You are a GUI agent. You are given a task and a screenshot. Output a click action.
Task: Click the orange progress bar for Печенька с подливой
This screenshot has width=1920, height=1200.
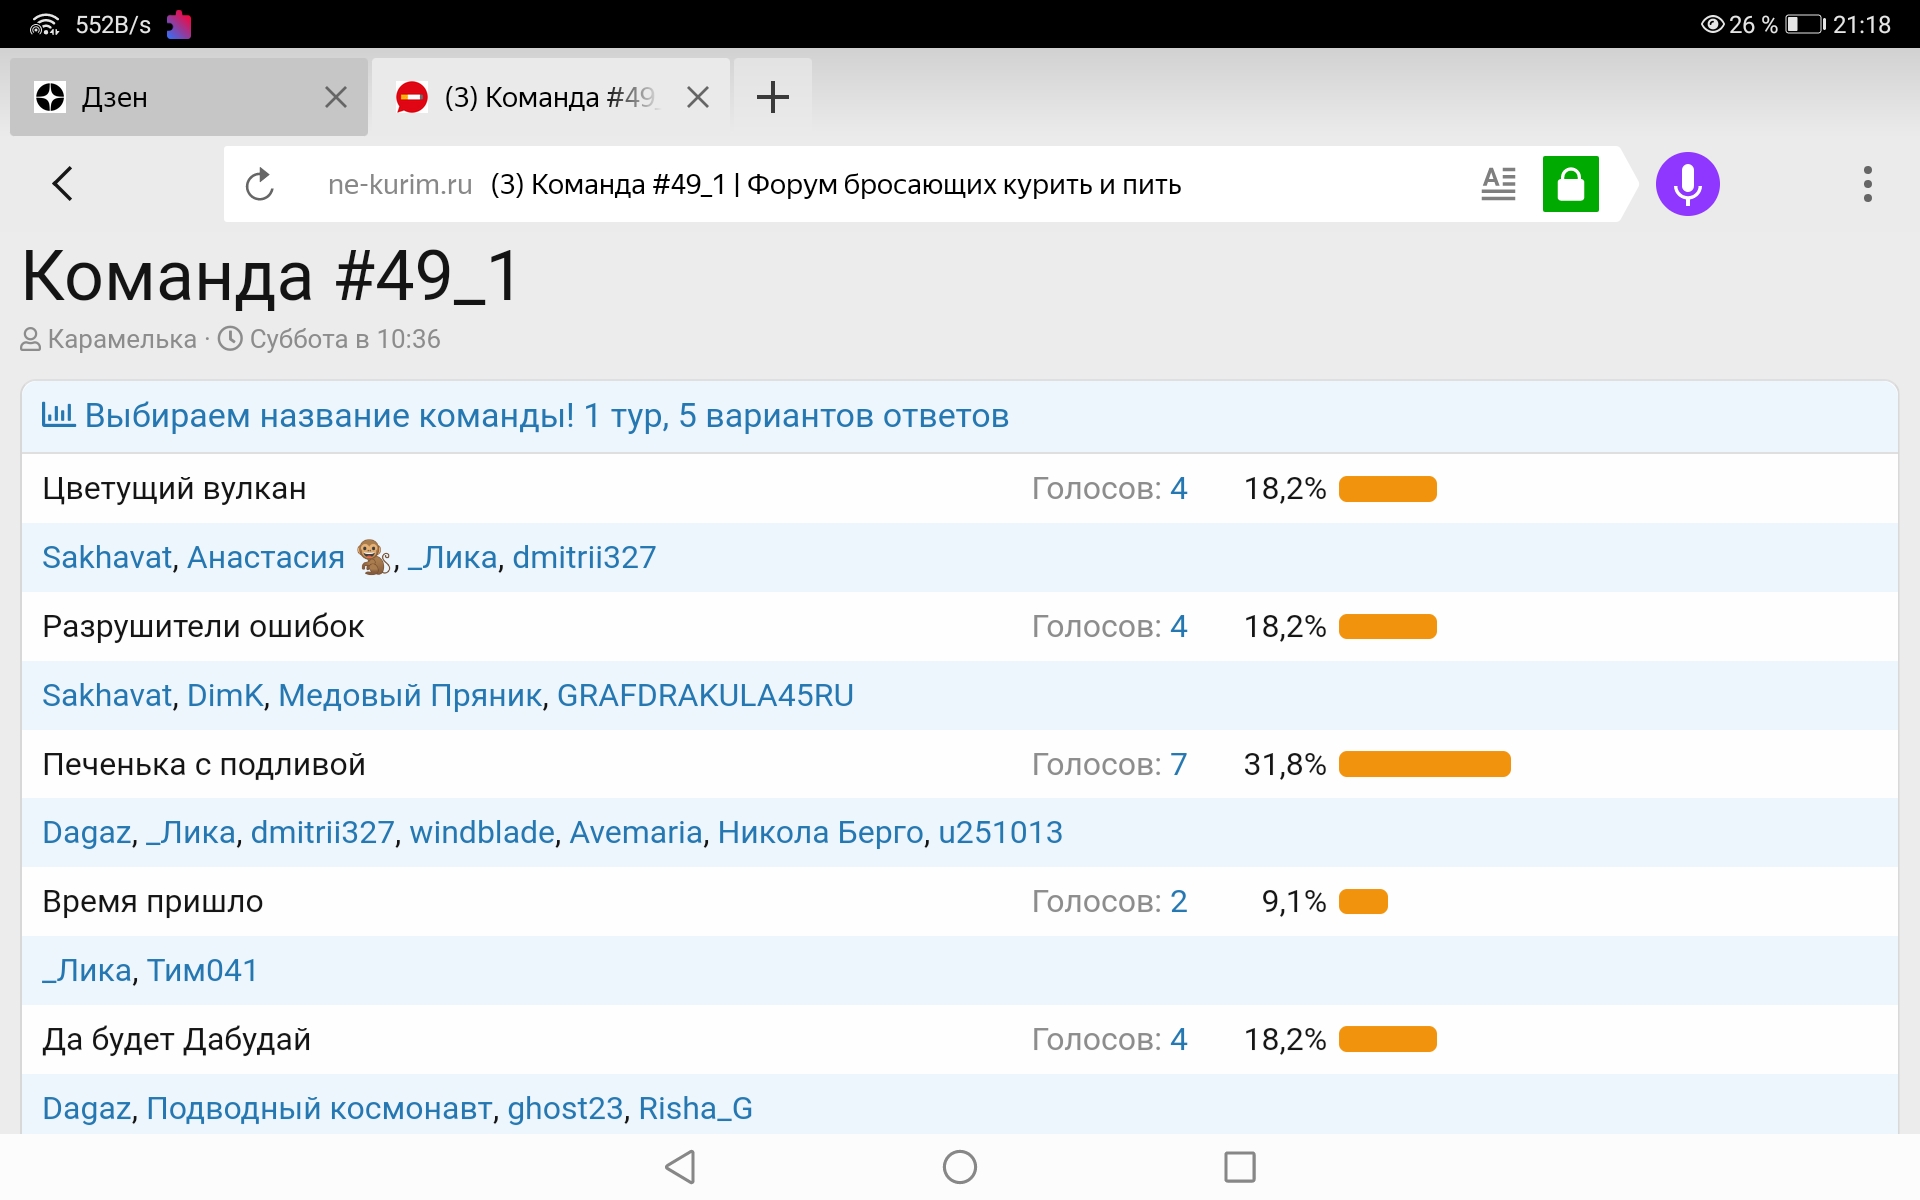1424,763
